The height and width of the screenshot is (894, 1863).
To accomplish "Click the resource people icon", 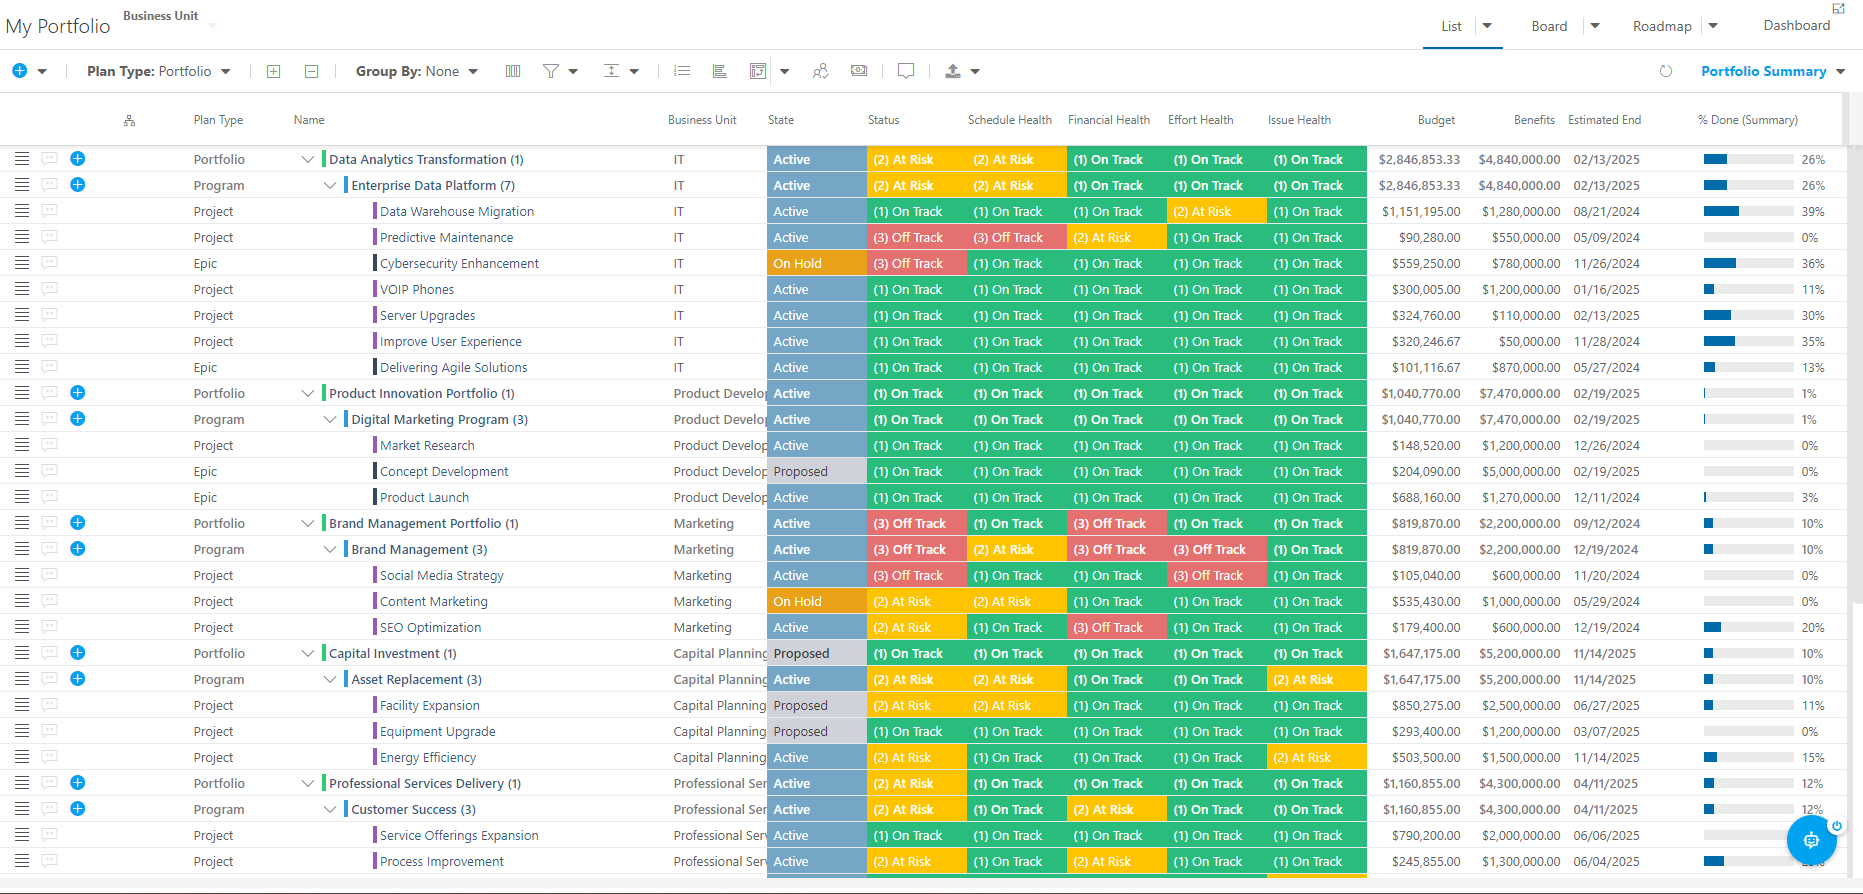I will tap(821, 71).
